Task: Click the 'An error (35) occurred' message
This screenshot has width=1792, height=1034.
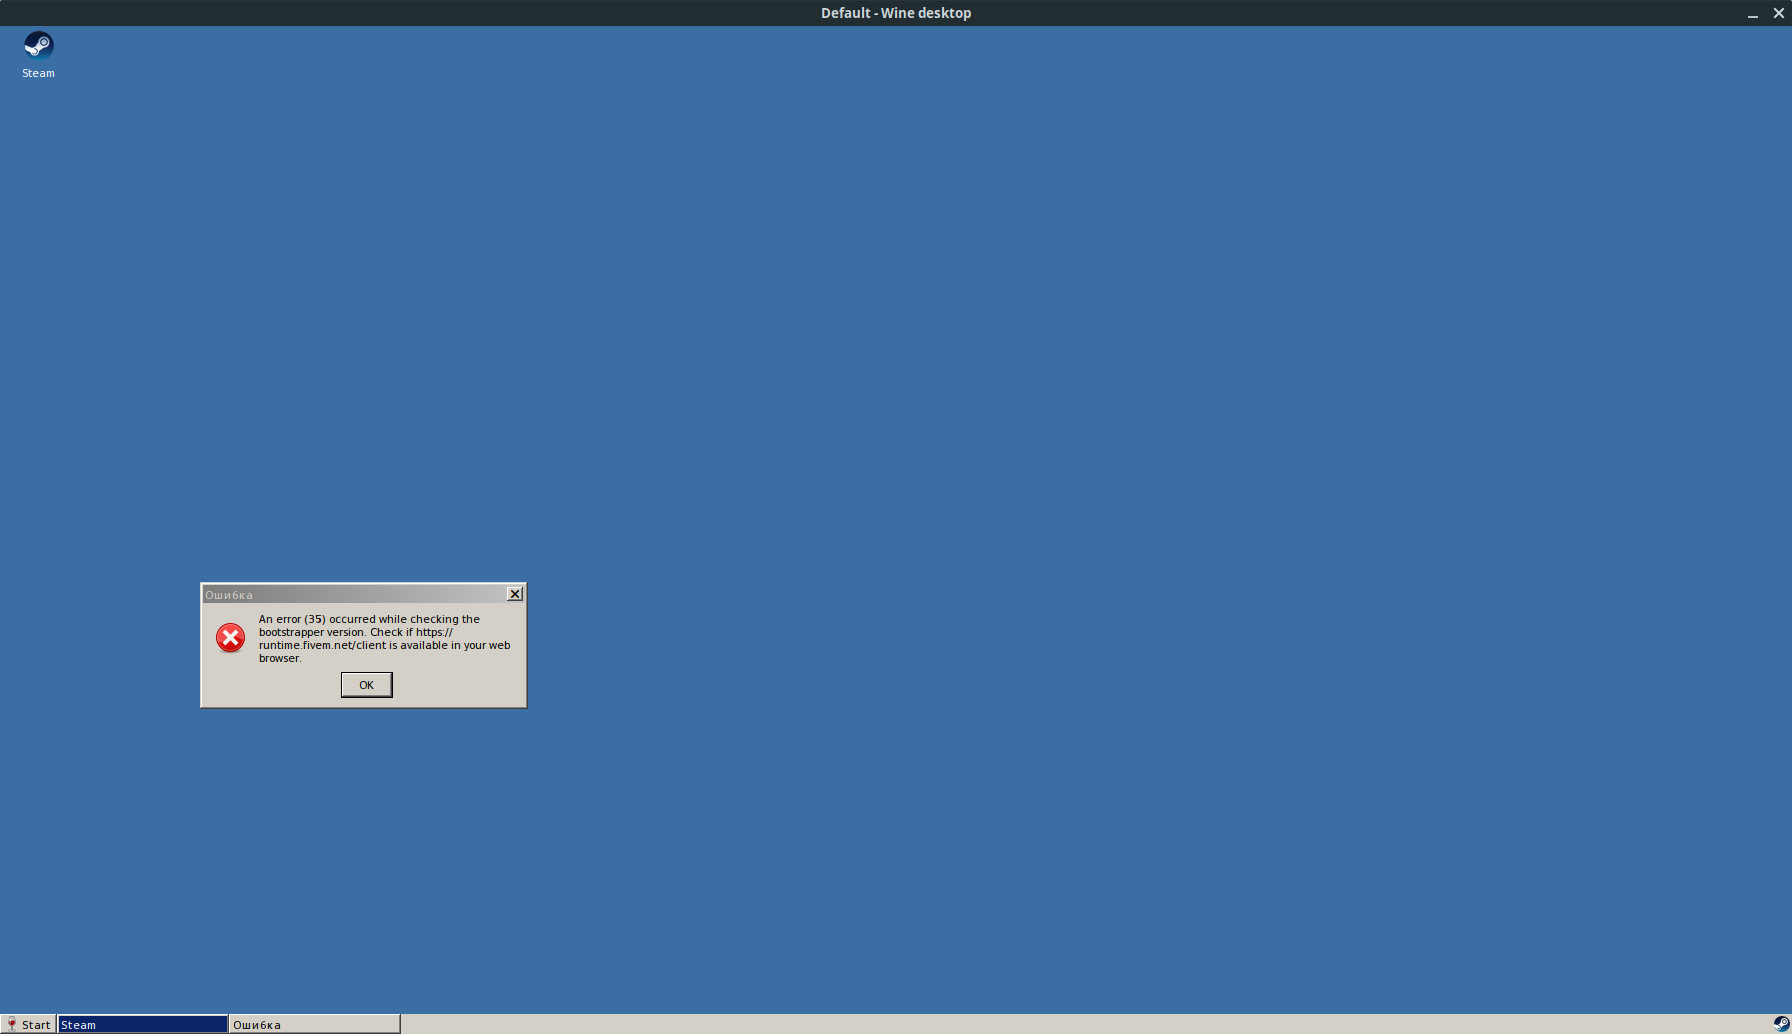Action: point(385,638)
